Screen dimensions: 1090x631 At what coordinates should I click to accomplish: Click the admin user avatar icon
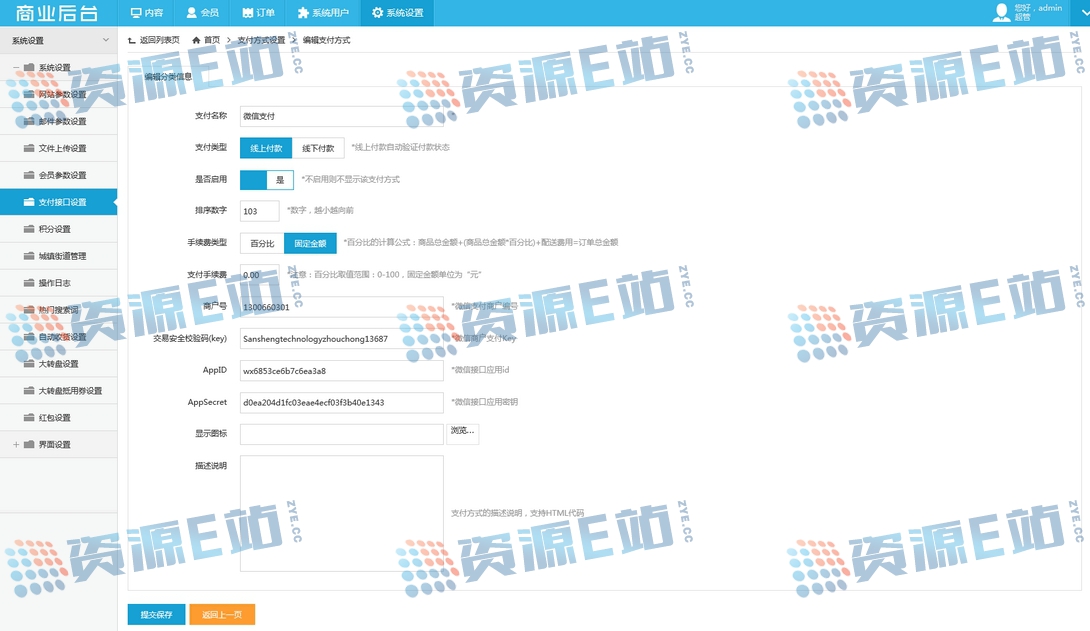coord(1001,13)
